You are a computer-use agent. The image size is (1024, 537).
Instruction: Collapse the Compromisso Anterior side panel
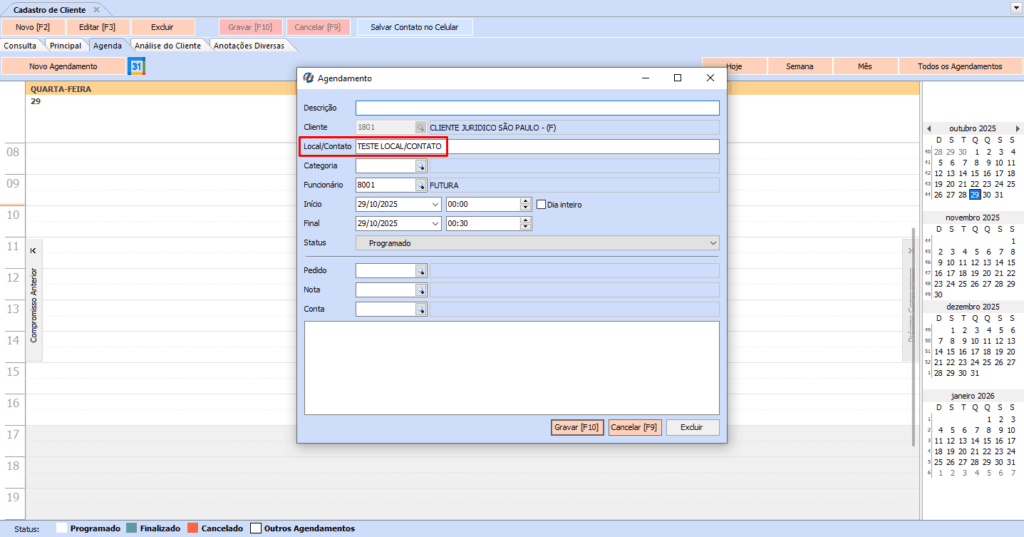pos(33,250)
